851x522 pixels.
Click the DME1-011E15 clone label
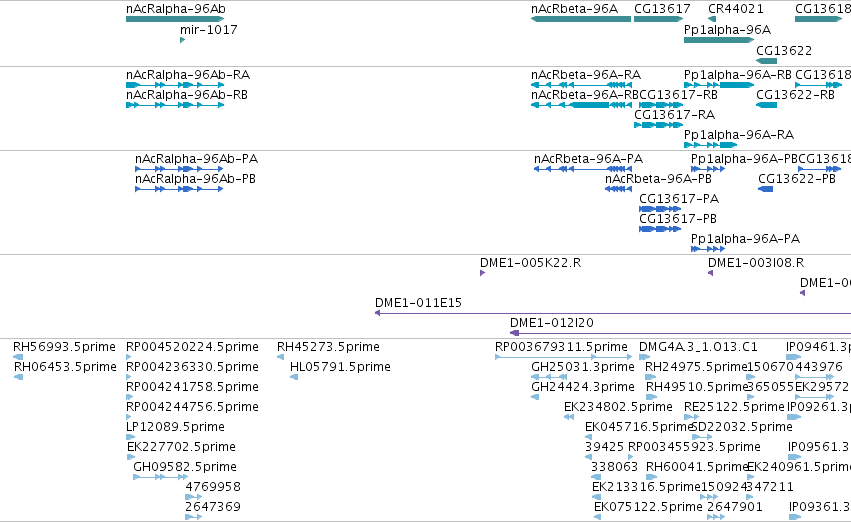point(418,303)
